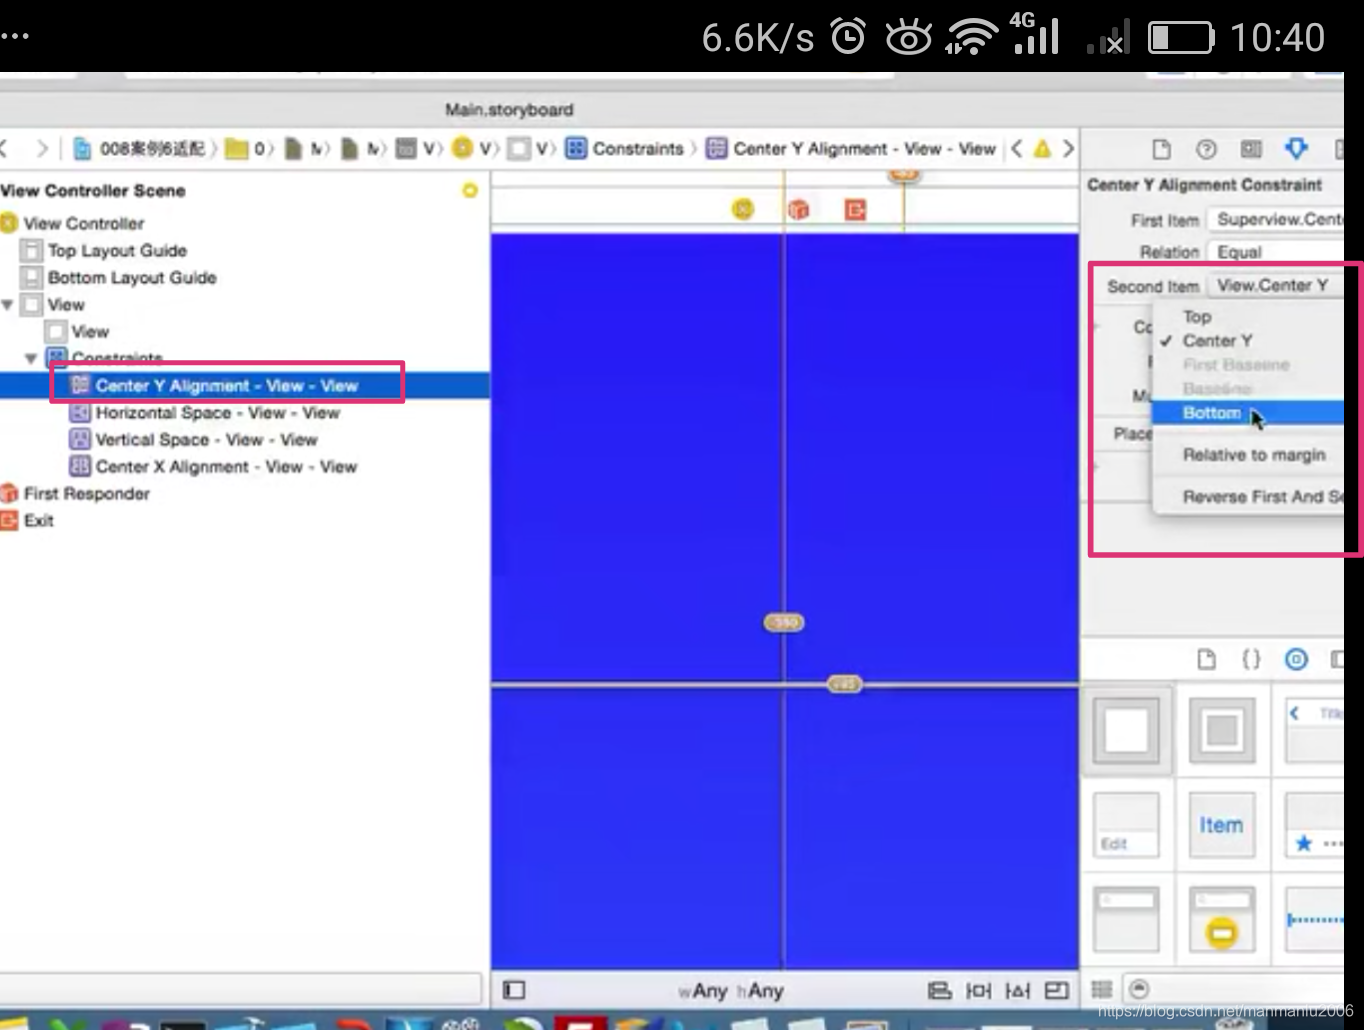This screenshot has height=1030, width=1364.
Task: Click the scene outline yellow issue indicator
Action: (470, 190)
